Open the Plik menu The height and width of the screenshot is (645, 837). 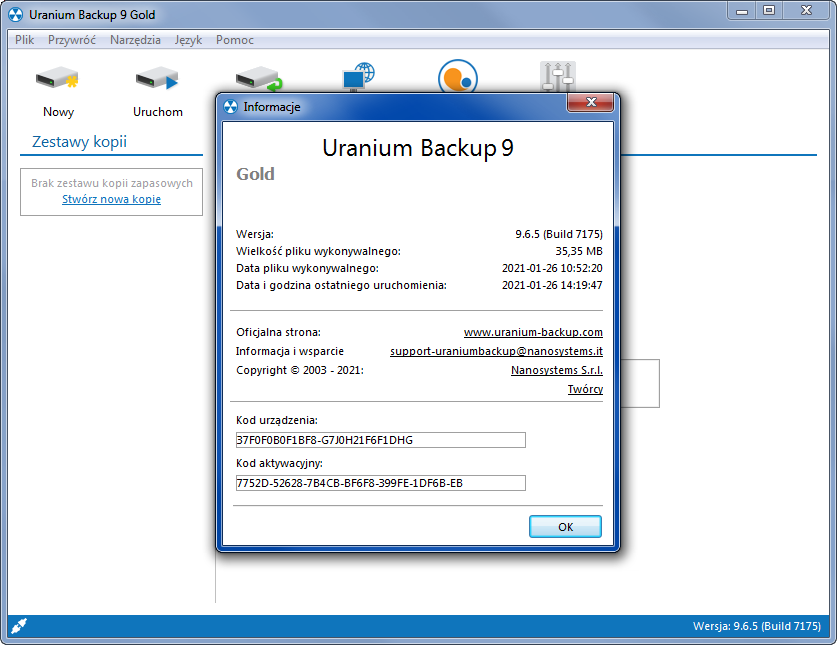tap(25, 40)
